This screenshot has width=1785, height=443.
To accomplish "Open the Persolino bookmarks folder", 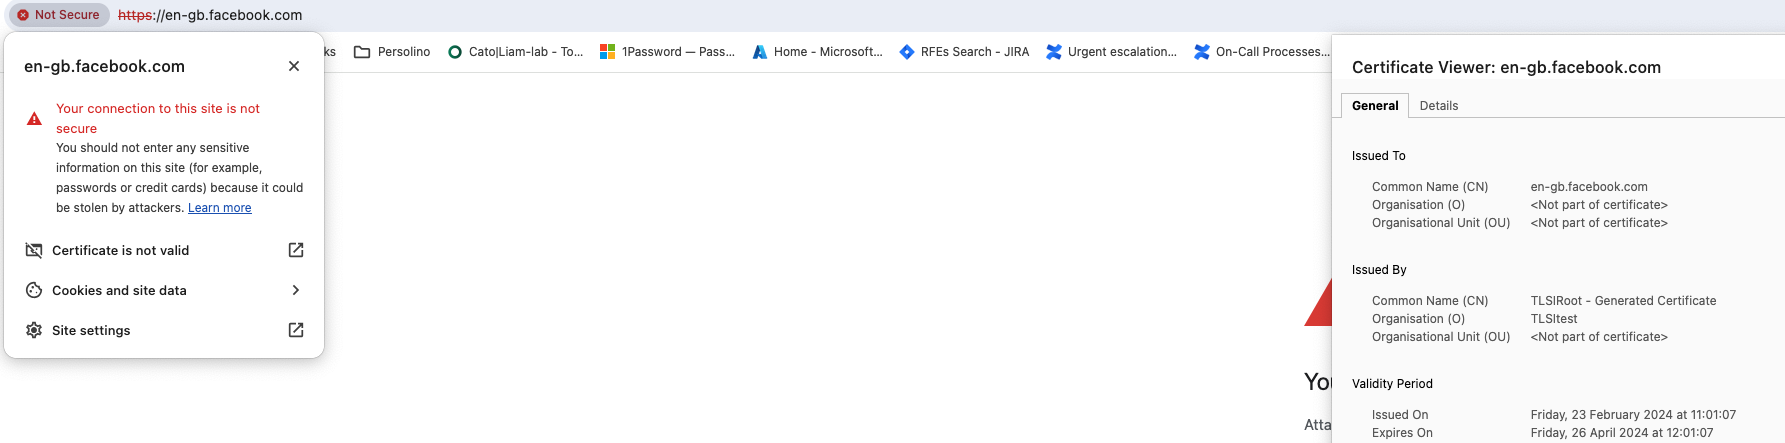I will pos(392,52).
